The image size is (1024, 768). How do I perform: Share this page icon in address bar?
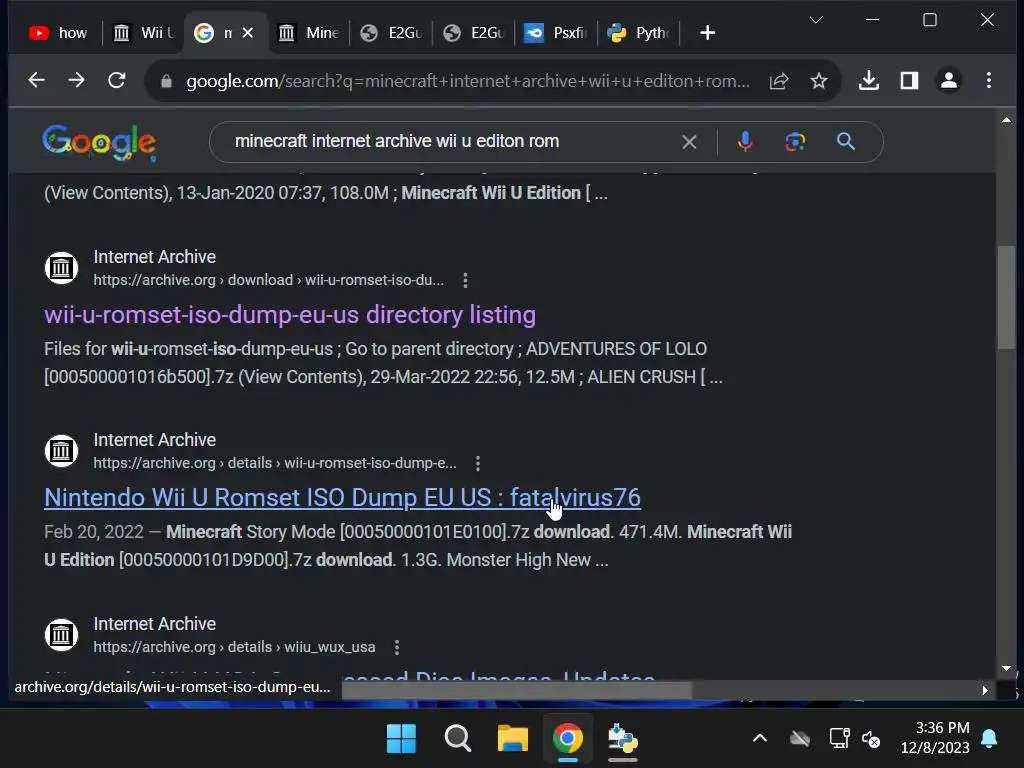coord(778,81)
